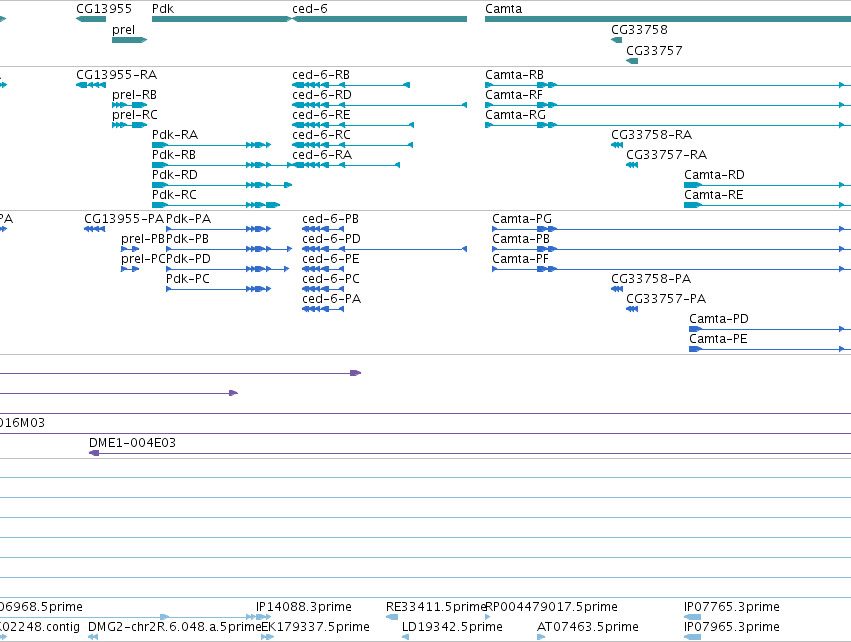
Task: Select the IP07965.3prime EST label
Action: pyautogui.click(x=732, y=627)
